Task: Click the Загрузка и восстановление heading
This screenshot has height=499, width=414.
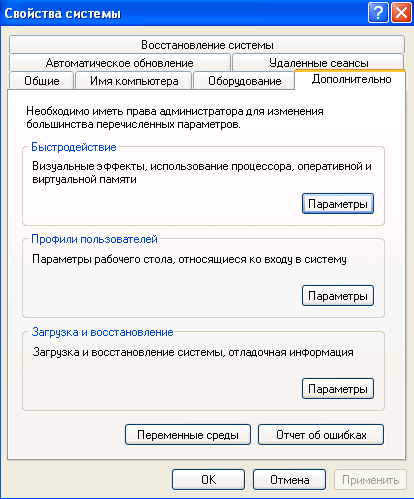Action: click(102, 332)
